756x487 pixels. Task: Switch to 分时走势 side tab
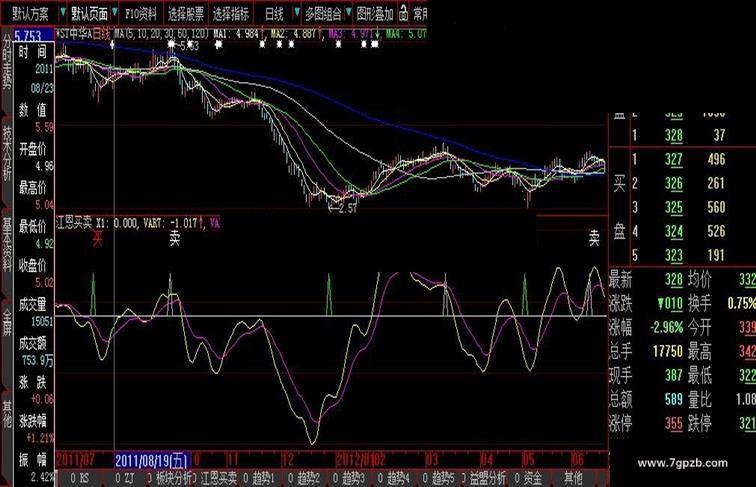(x=7, y=61)
